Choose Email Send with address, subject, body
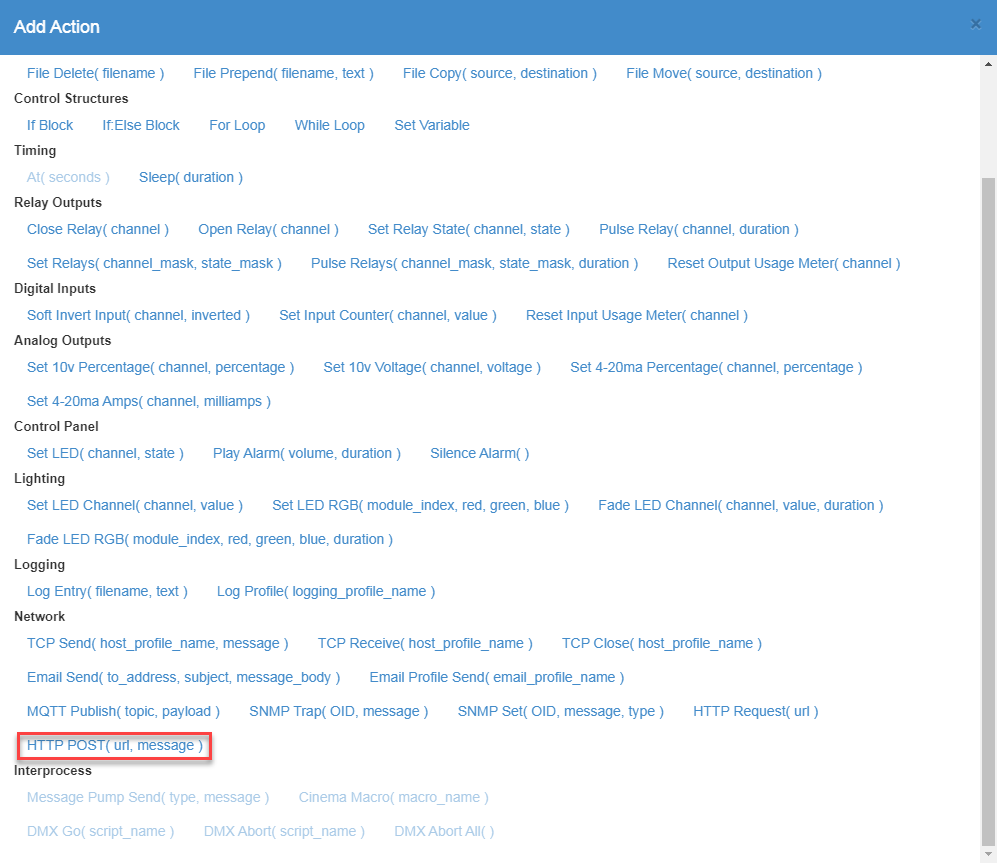Image resolution: width=997 pixels, height=865 pixels. [183, 677]
